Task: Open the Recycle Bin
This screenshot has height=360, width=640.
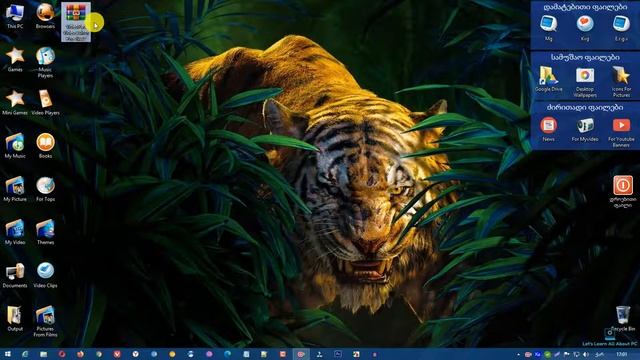Action: coord(623,318)
